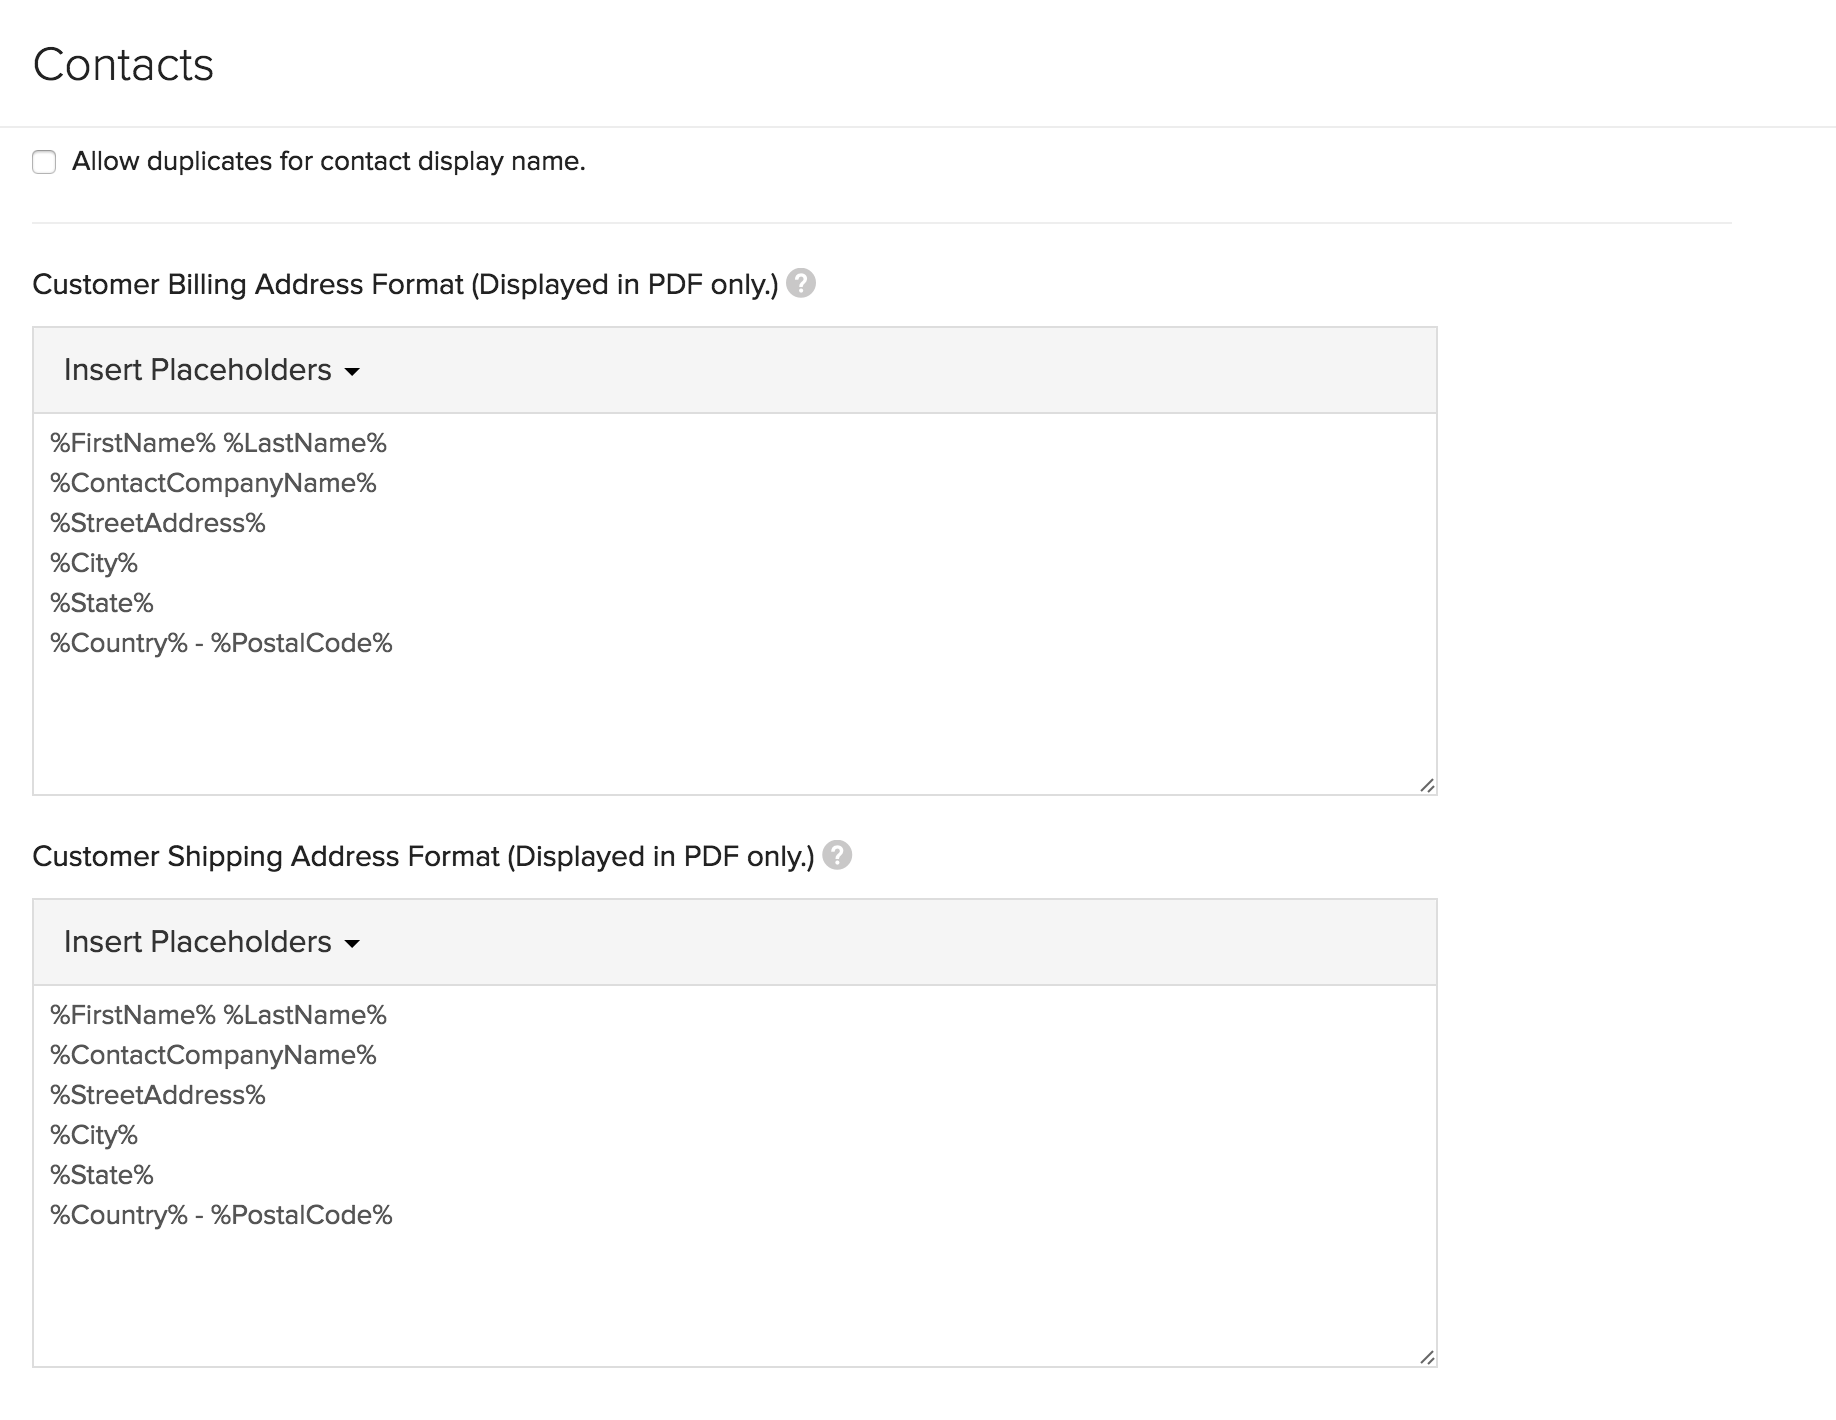This screenshot has width=1836, height=1420.
Task: Place cursor on %LastName% in shipping format
Action: 305,1015
